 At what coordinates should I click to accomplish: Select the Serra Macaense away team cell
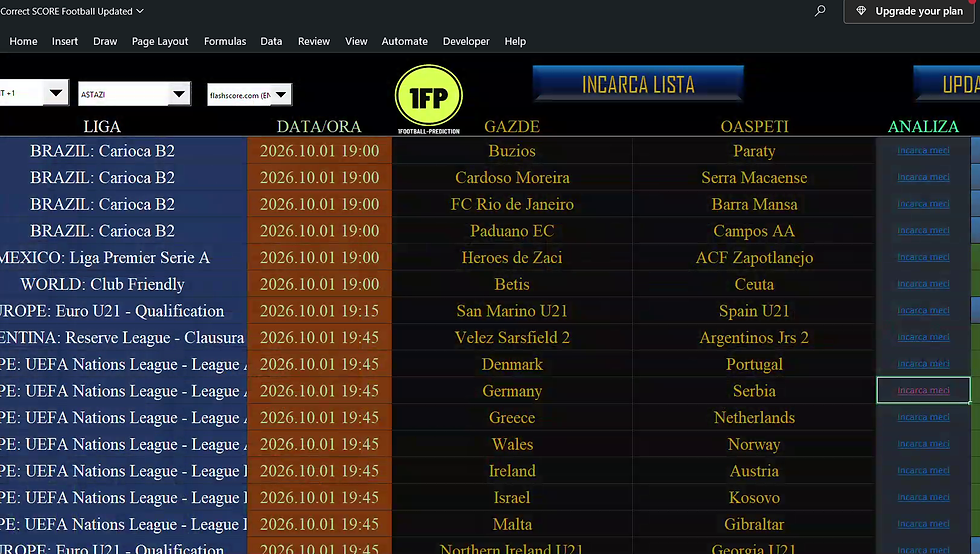click(x=754, y=178)
